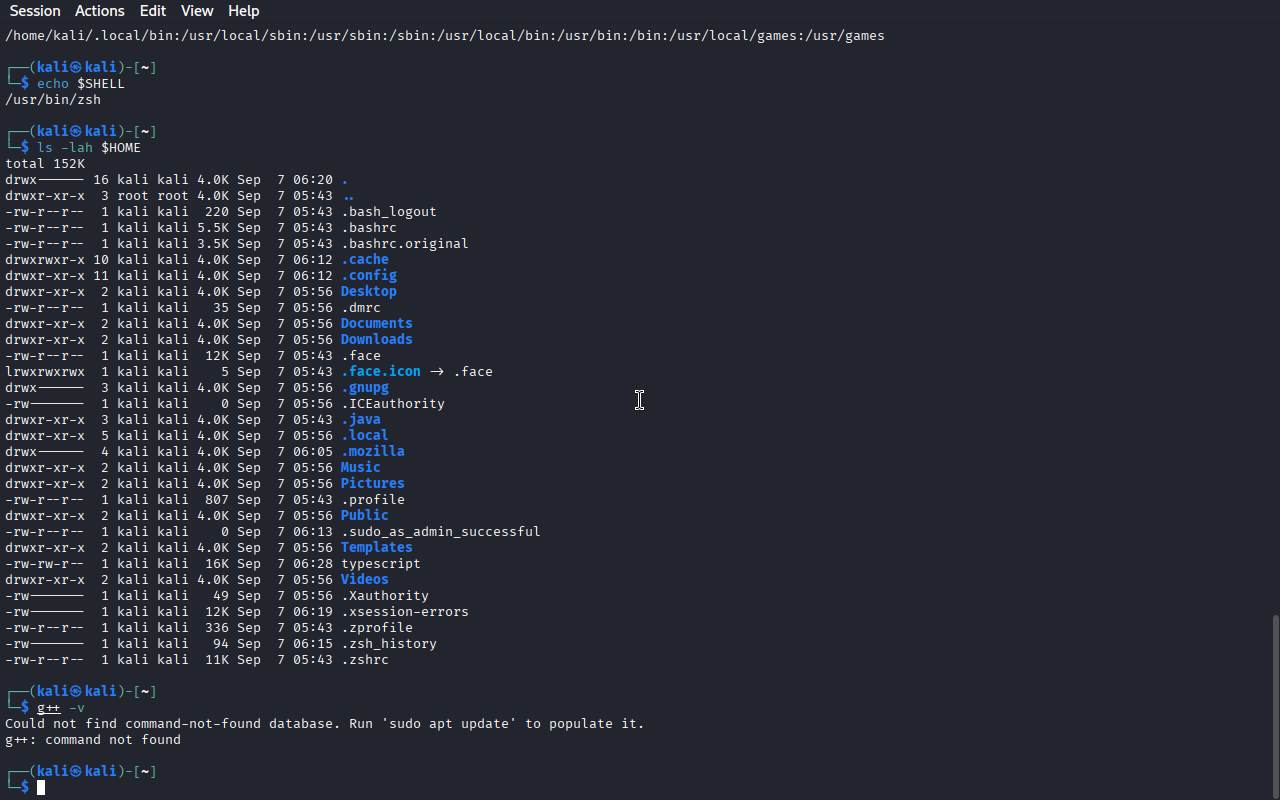Click the .bash_logout file name
The width and height of the screenshot is (1280, 800).
tap(389, 212)
